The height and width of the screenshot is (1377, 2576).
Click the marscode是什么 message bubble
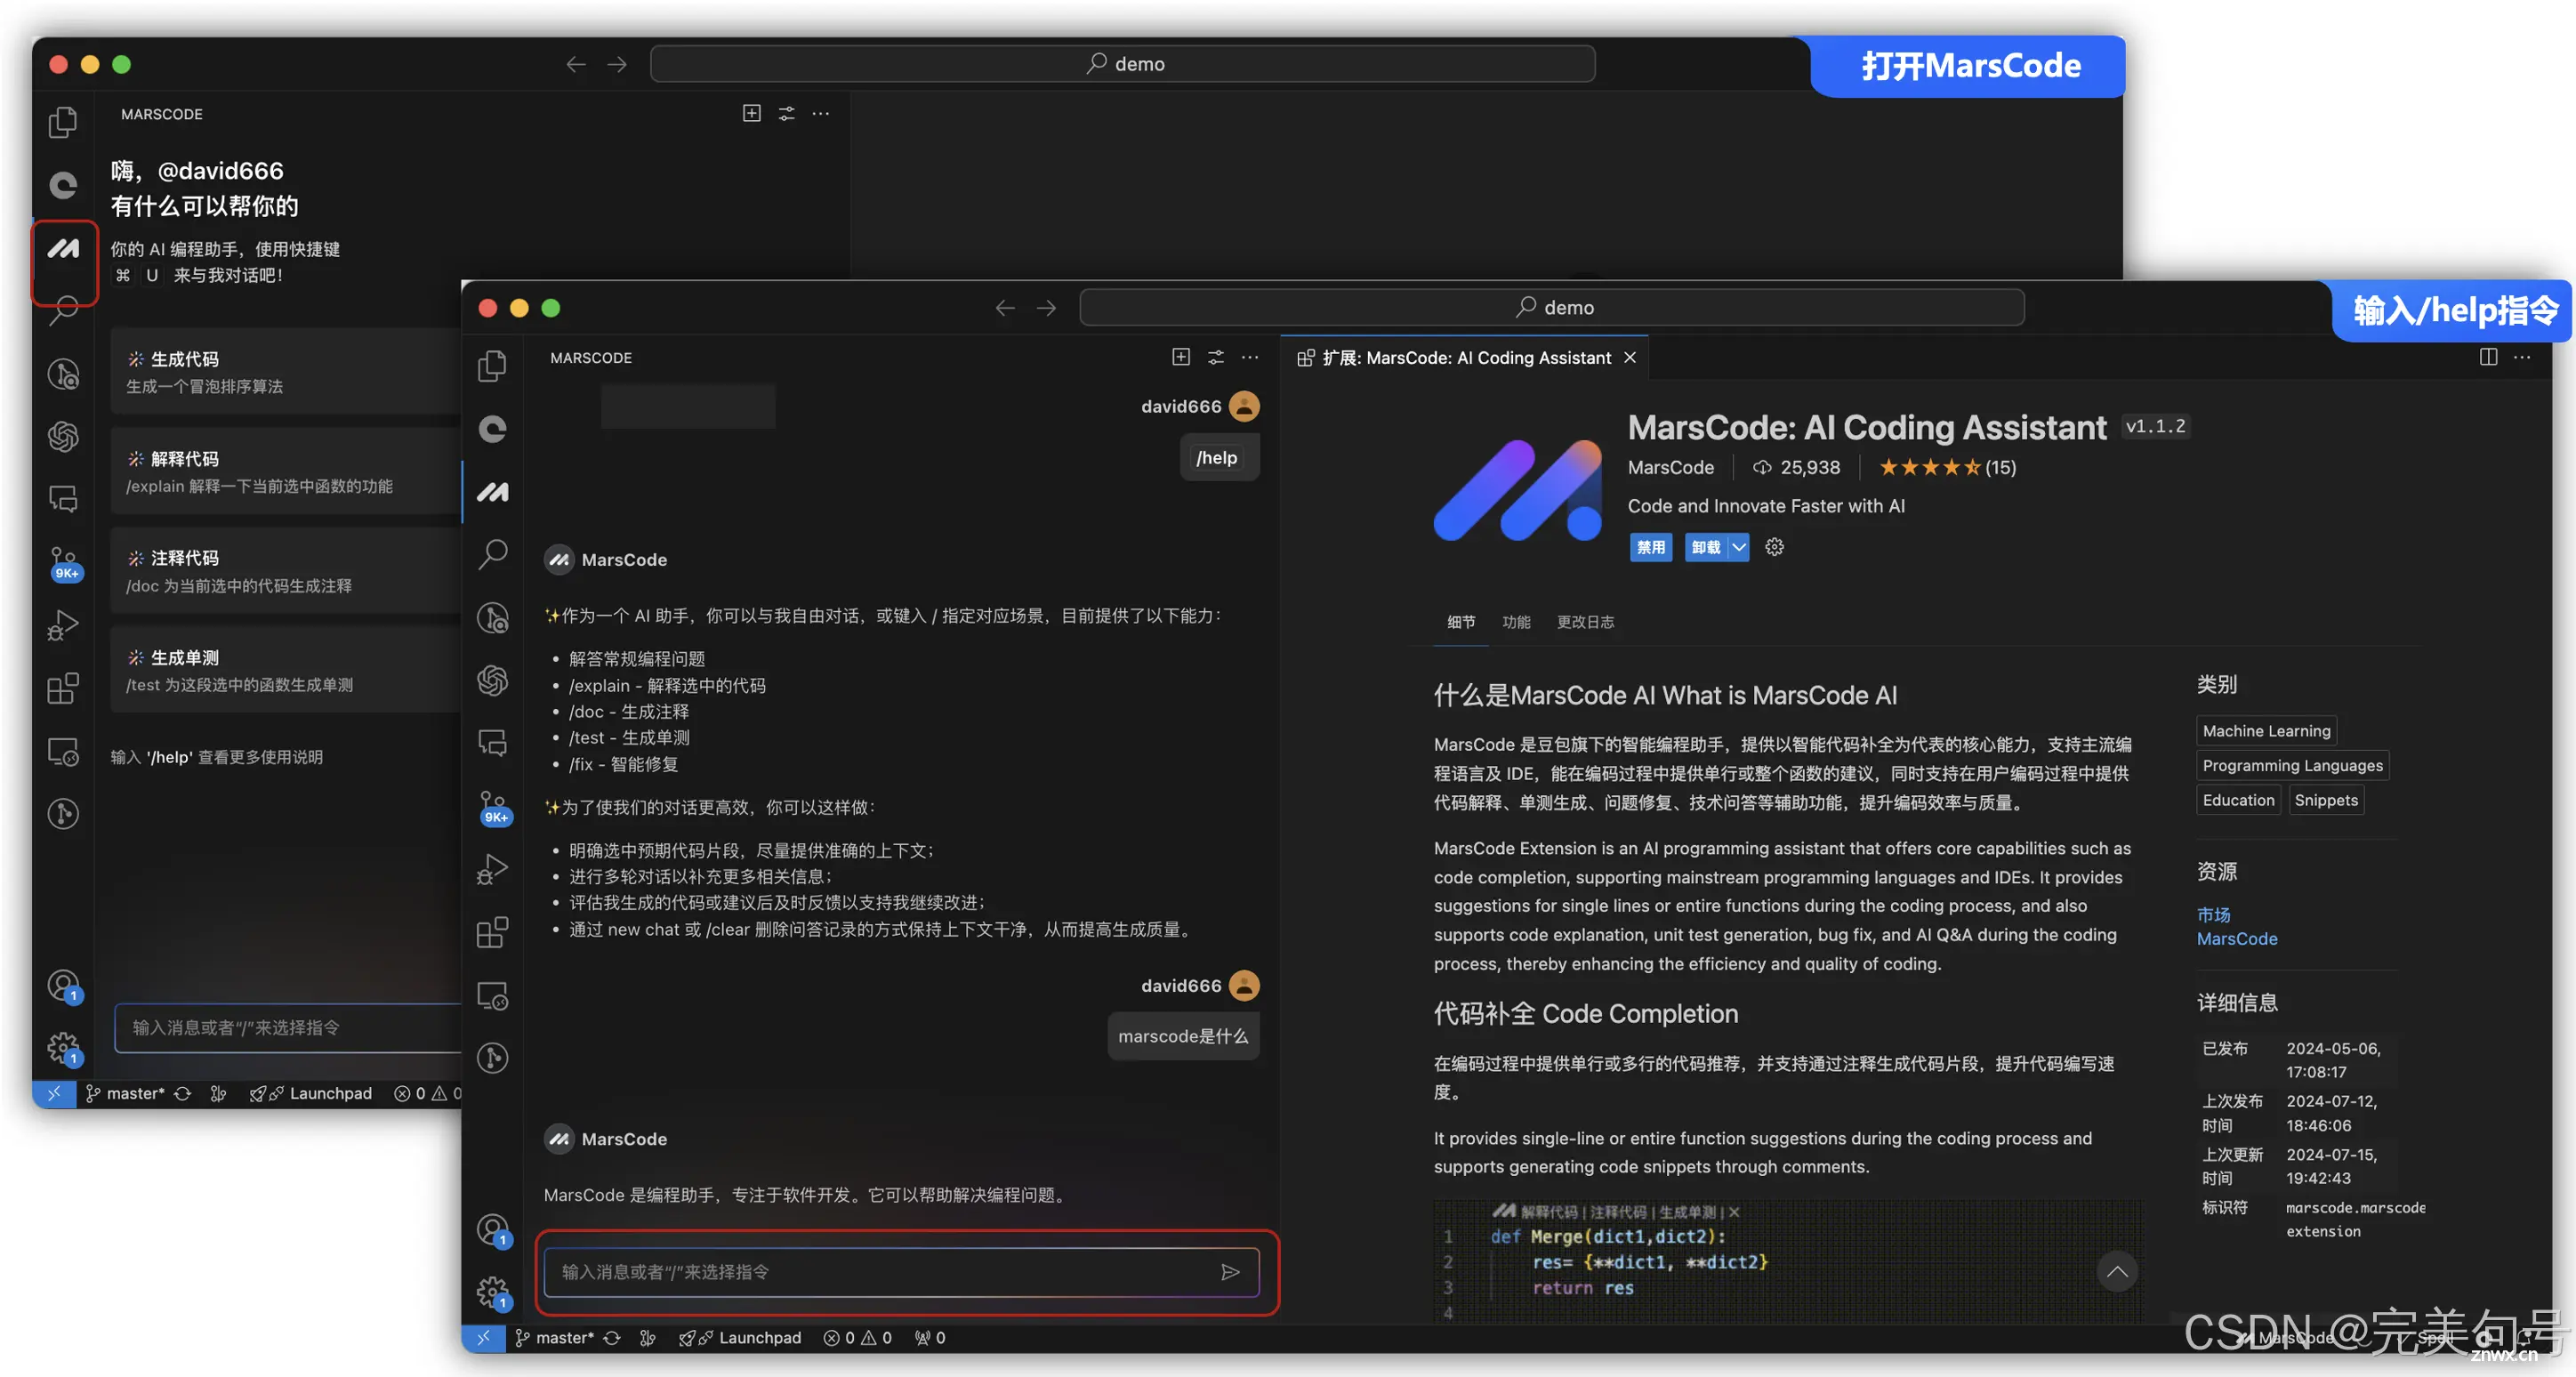click(1183, 1036)
